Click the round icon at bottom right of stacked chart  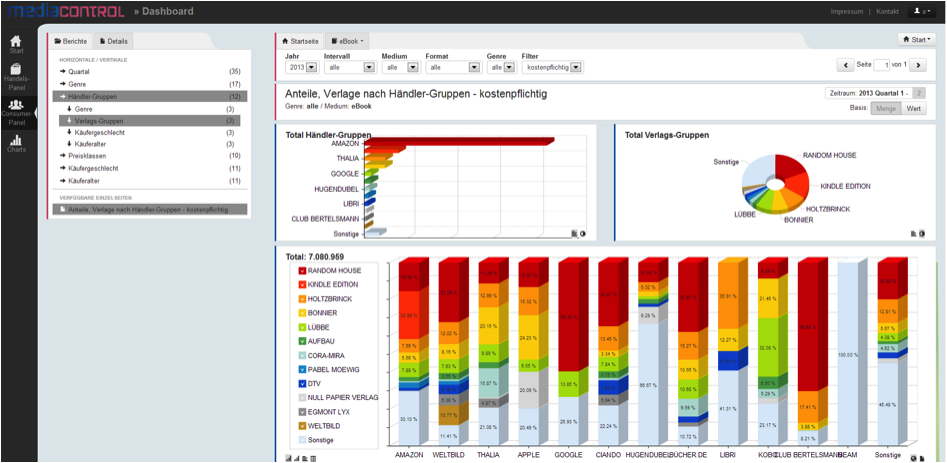(913, 458)
